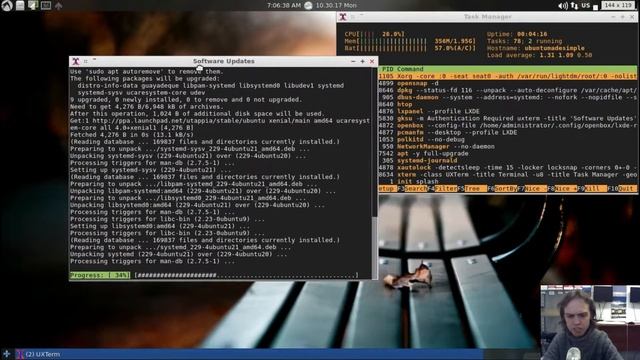The image size is (640, 360).
Task: Open the Software Updates window X menu icon
Action: tap(76, 61)
